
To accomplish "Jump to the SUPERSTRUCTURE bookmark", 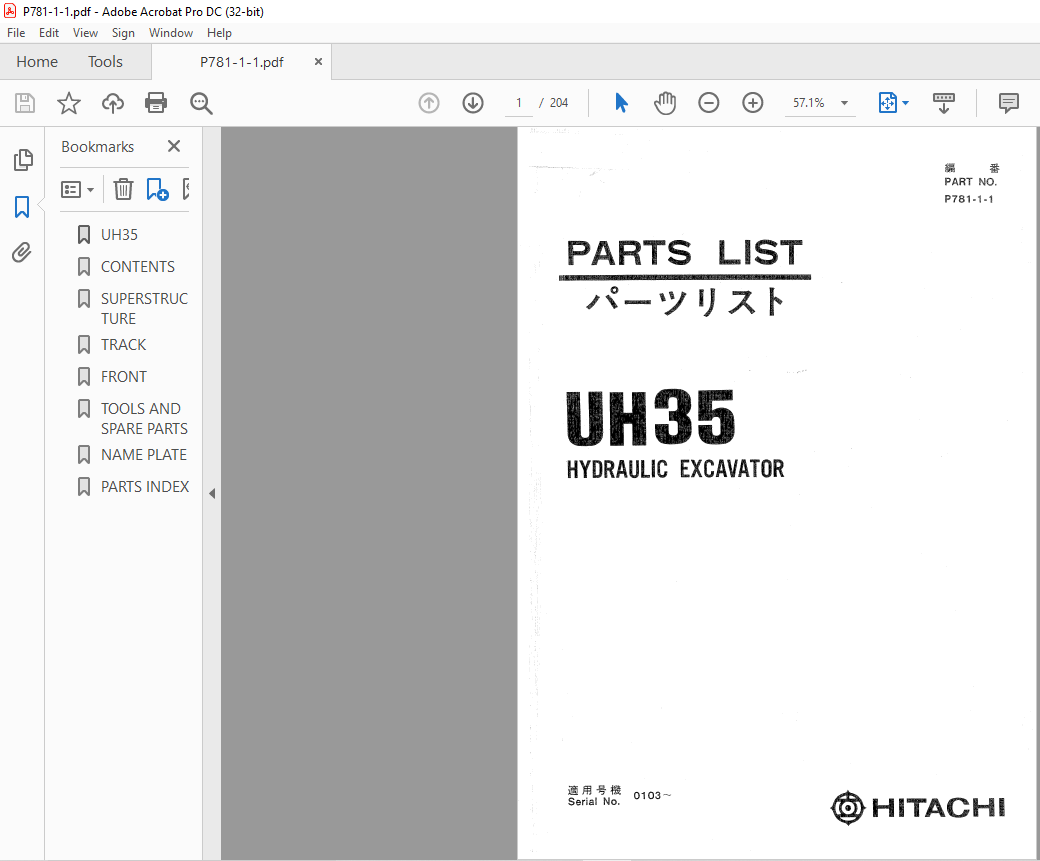I will point(145,308).
